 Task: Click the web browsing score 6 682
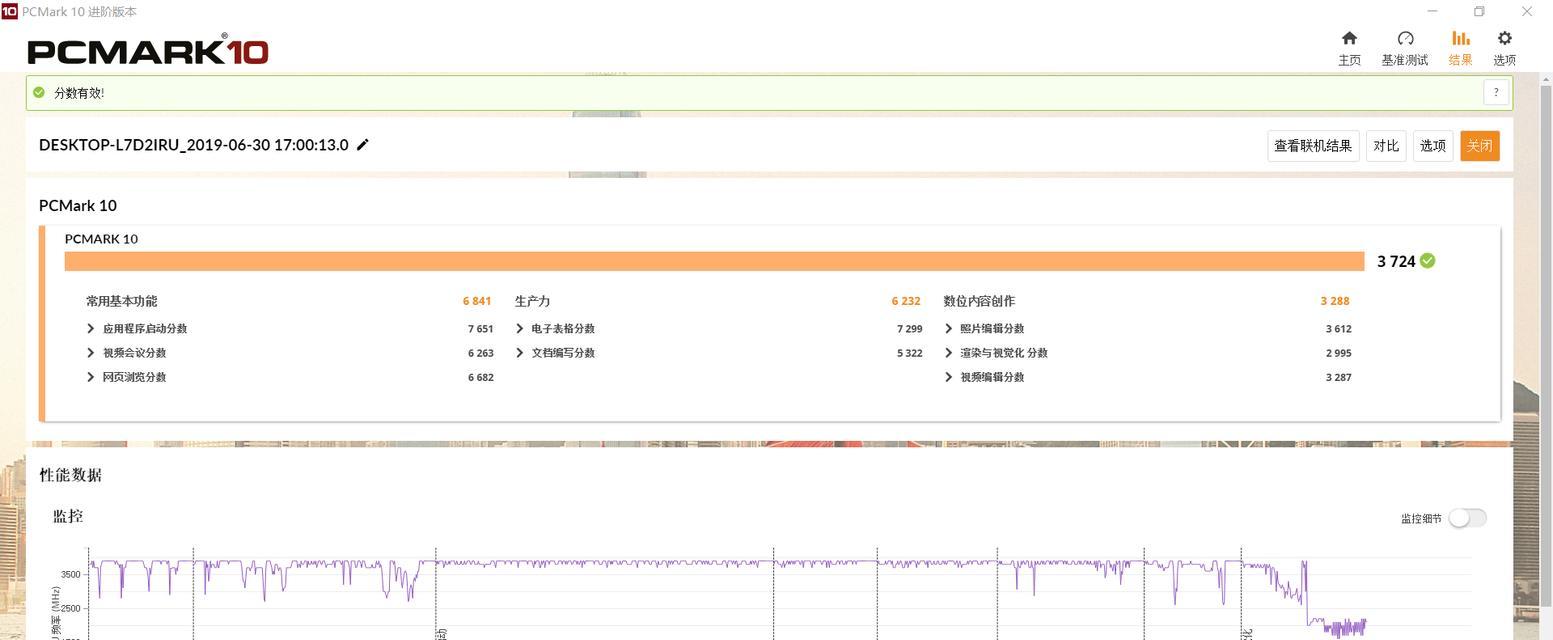pyautogui.click(x=480, y=377)
